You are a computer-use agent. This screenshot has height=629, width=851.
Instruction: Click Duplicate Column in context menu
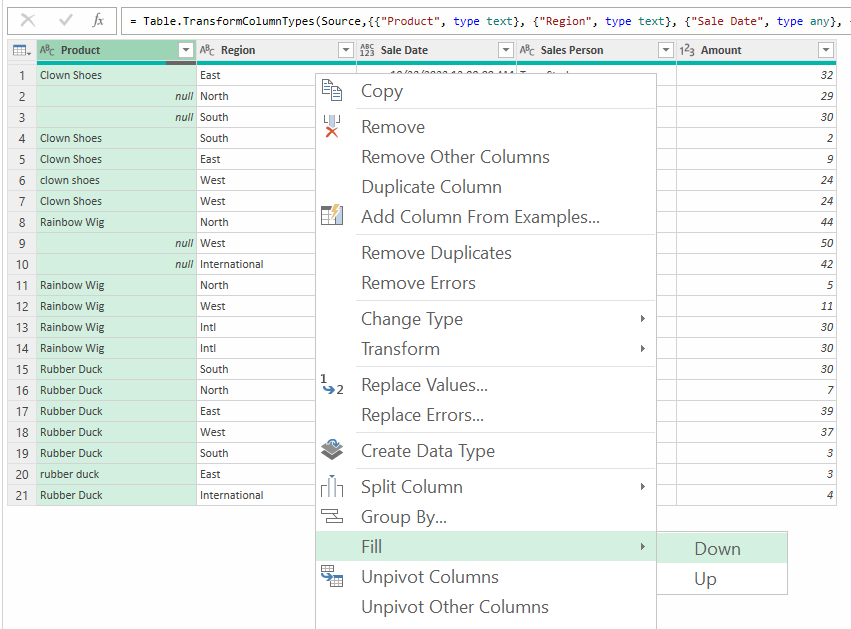coord(431,187)
